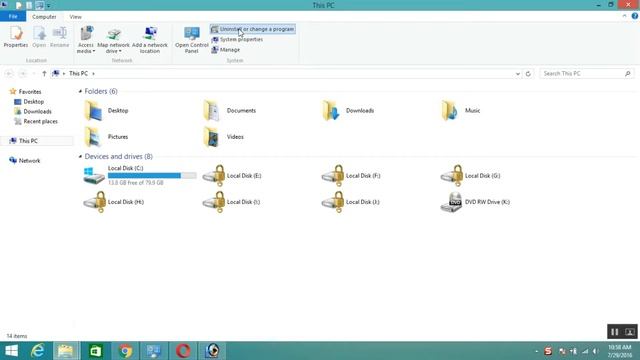Open the Properties ribbon button
640x360 pixels.
click(16, 37)
